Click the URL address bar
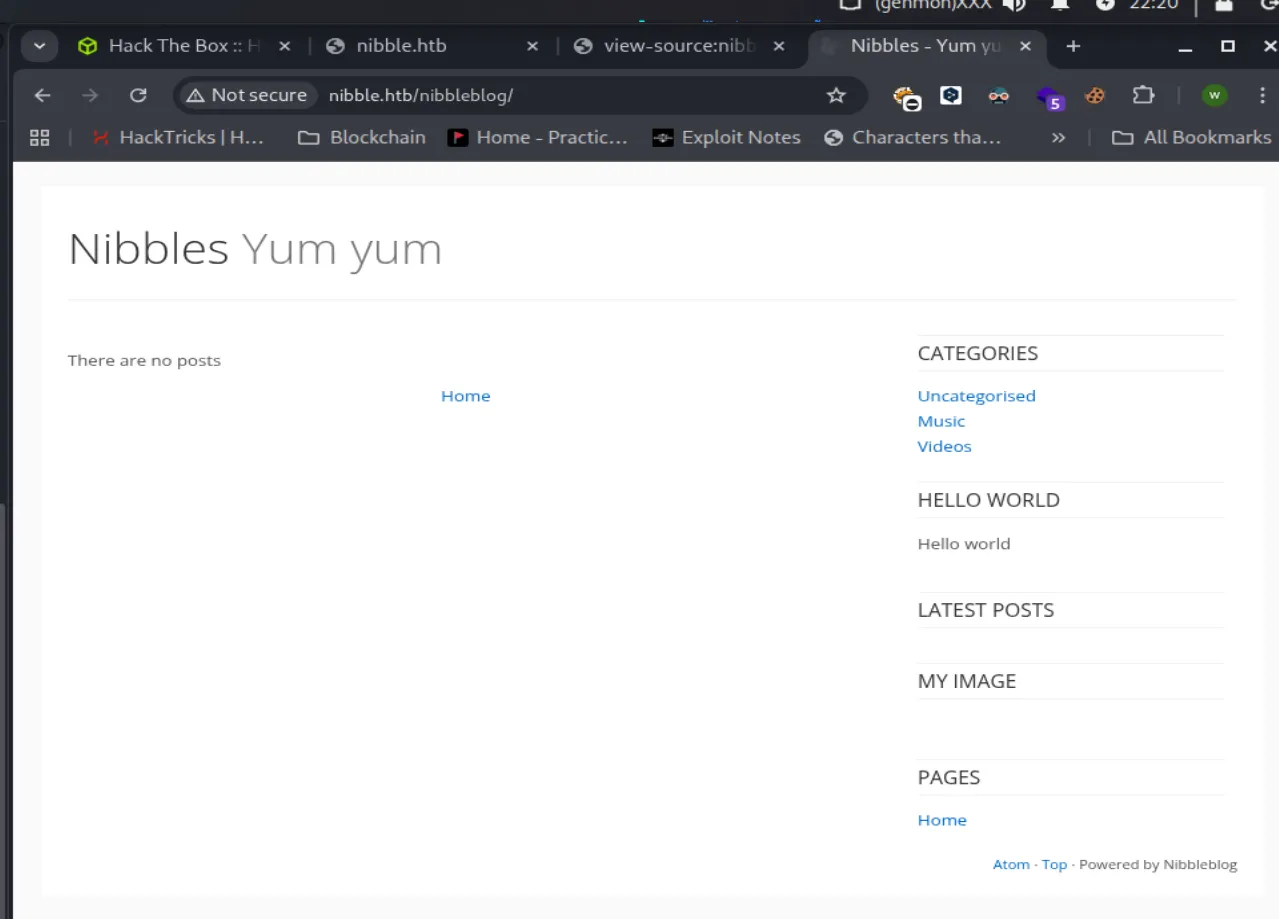Screen dimensions: 1279x919 click(x=560, y=96)
